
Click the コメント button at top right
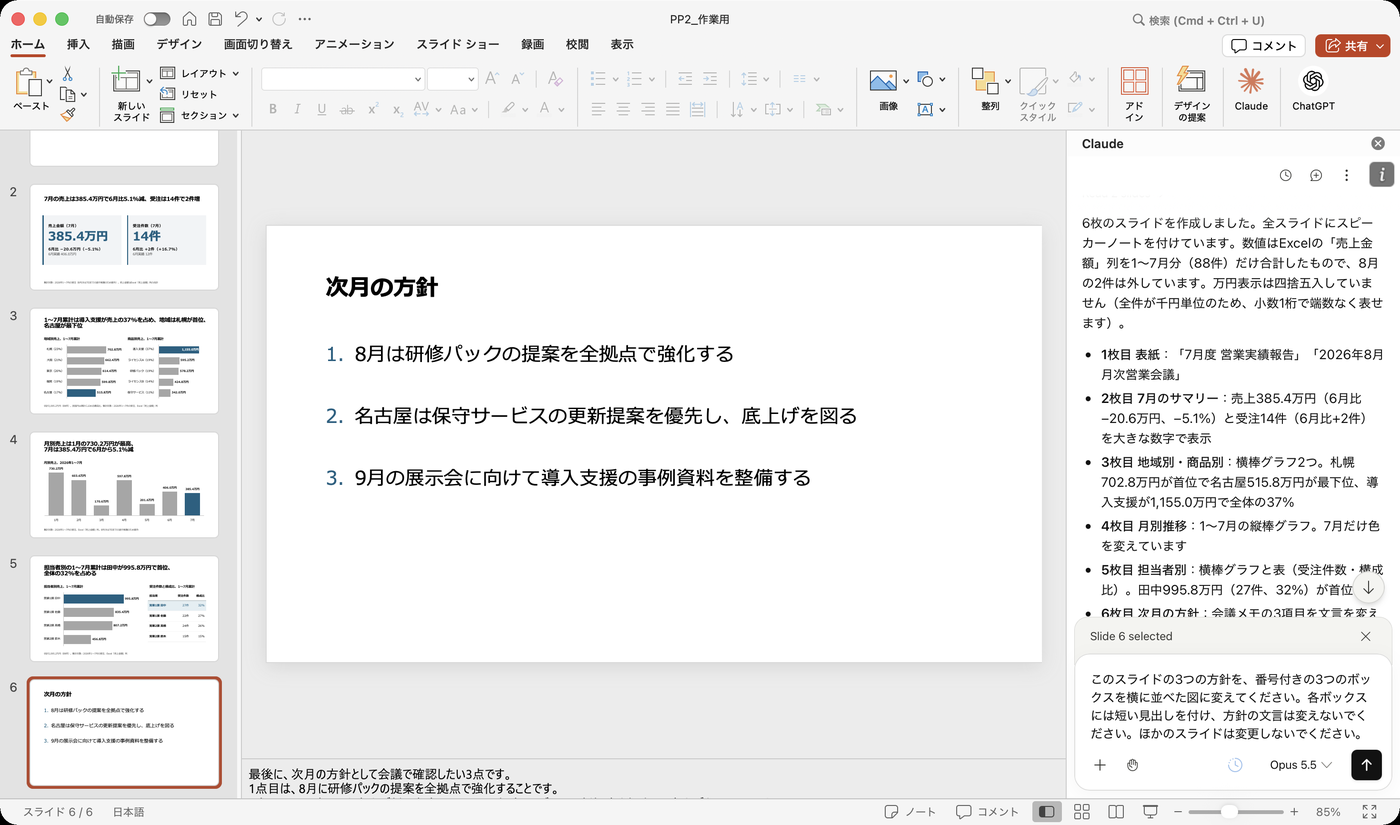click(1264, 45)
